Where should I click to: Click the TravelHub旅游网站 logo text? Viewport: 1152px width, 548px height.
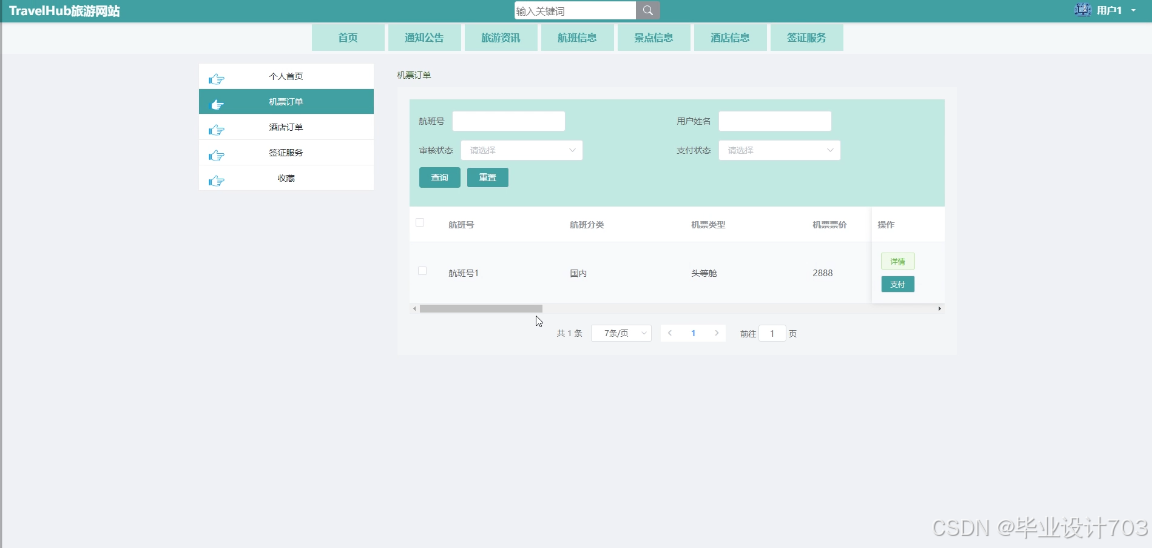tap(65, 11)
